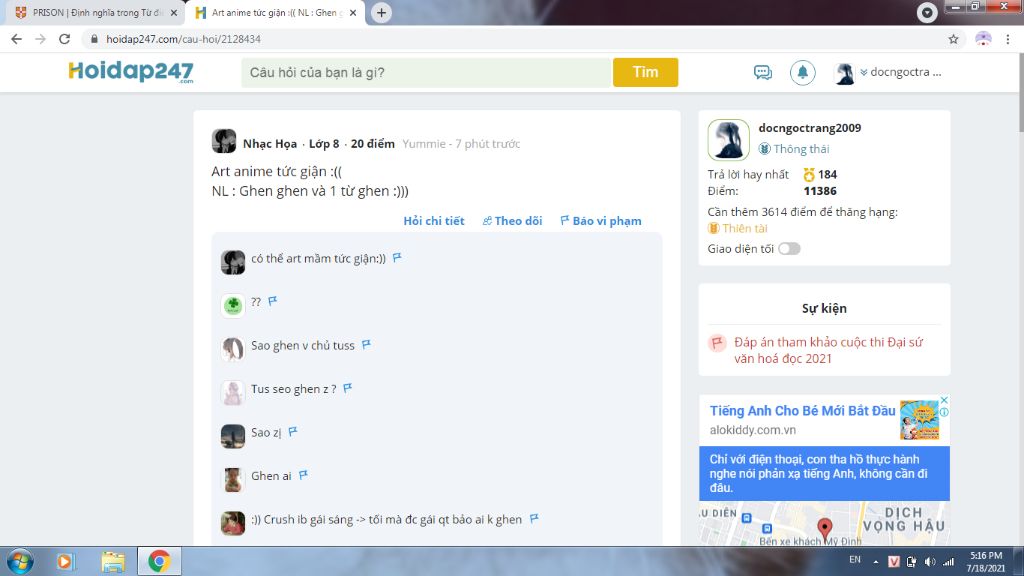
Task: Flag the 'Crush ib gái sáng' comment
Action: pos(534,519)
